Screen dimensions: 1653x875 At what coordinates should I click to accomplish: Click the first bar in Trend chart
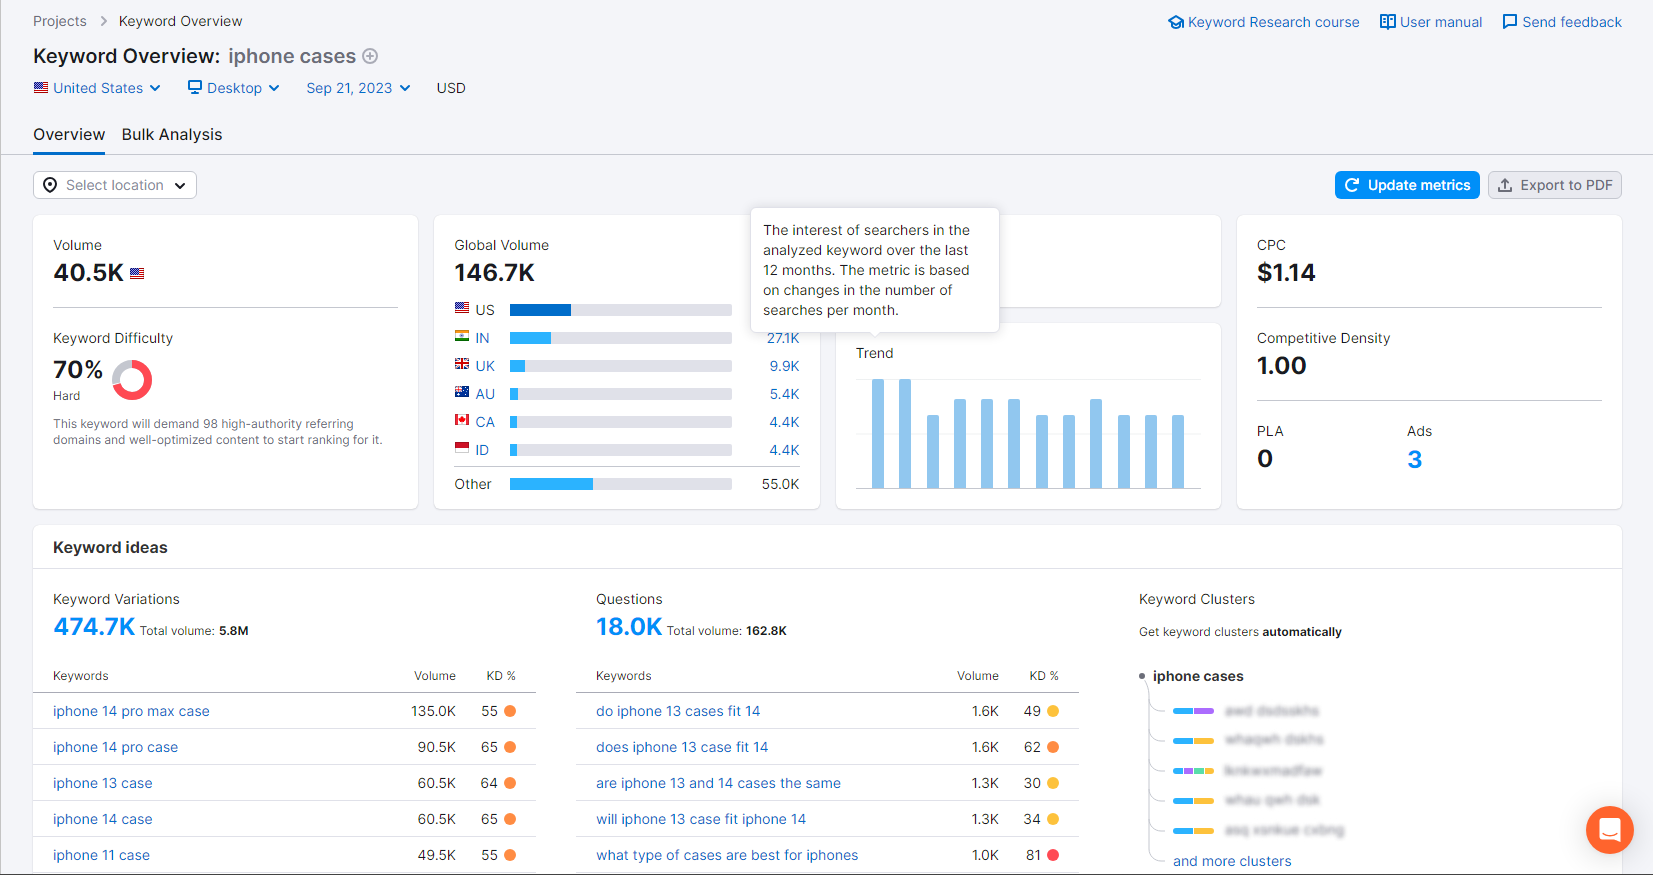click(x=878, y=433)
